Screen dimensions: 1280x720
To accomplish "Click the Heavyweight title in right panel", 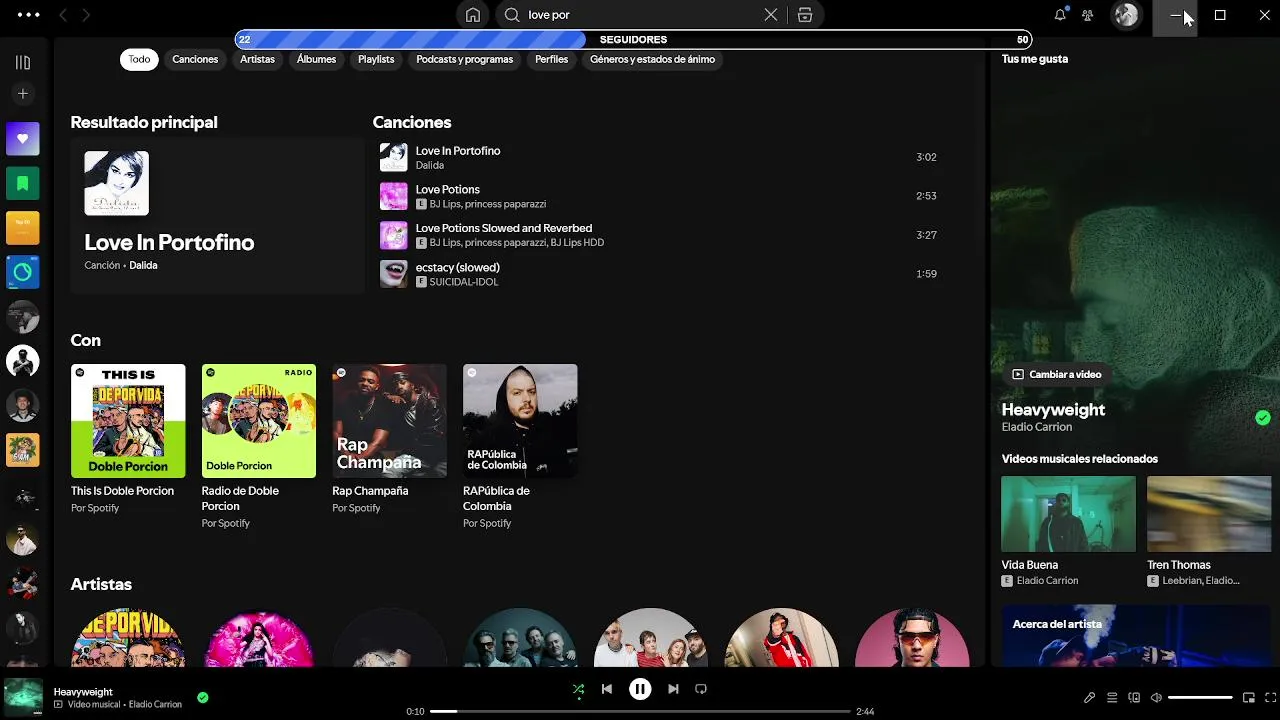I will point(1053,410).
